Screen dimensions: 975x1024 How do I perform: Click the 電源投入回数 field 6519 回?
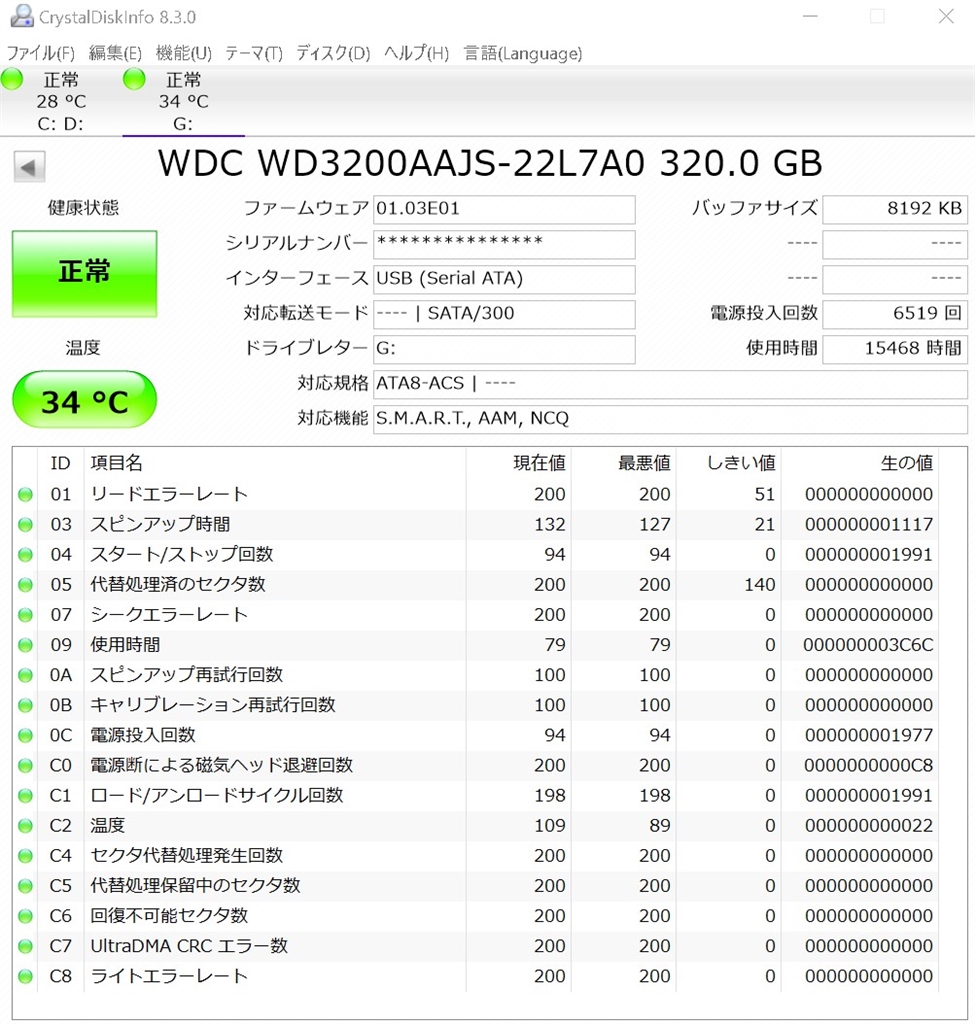pos(895,314)
